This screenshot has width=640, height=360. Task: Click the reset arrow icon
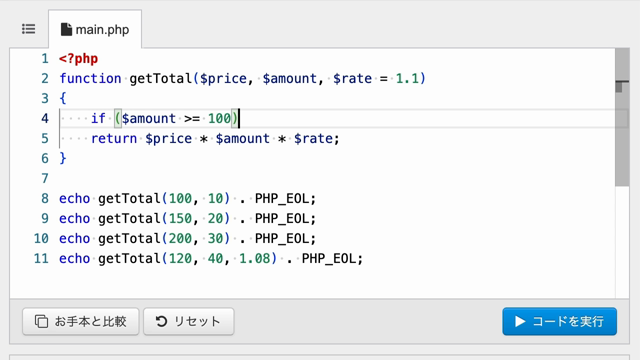pos(161,321)
